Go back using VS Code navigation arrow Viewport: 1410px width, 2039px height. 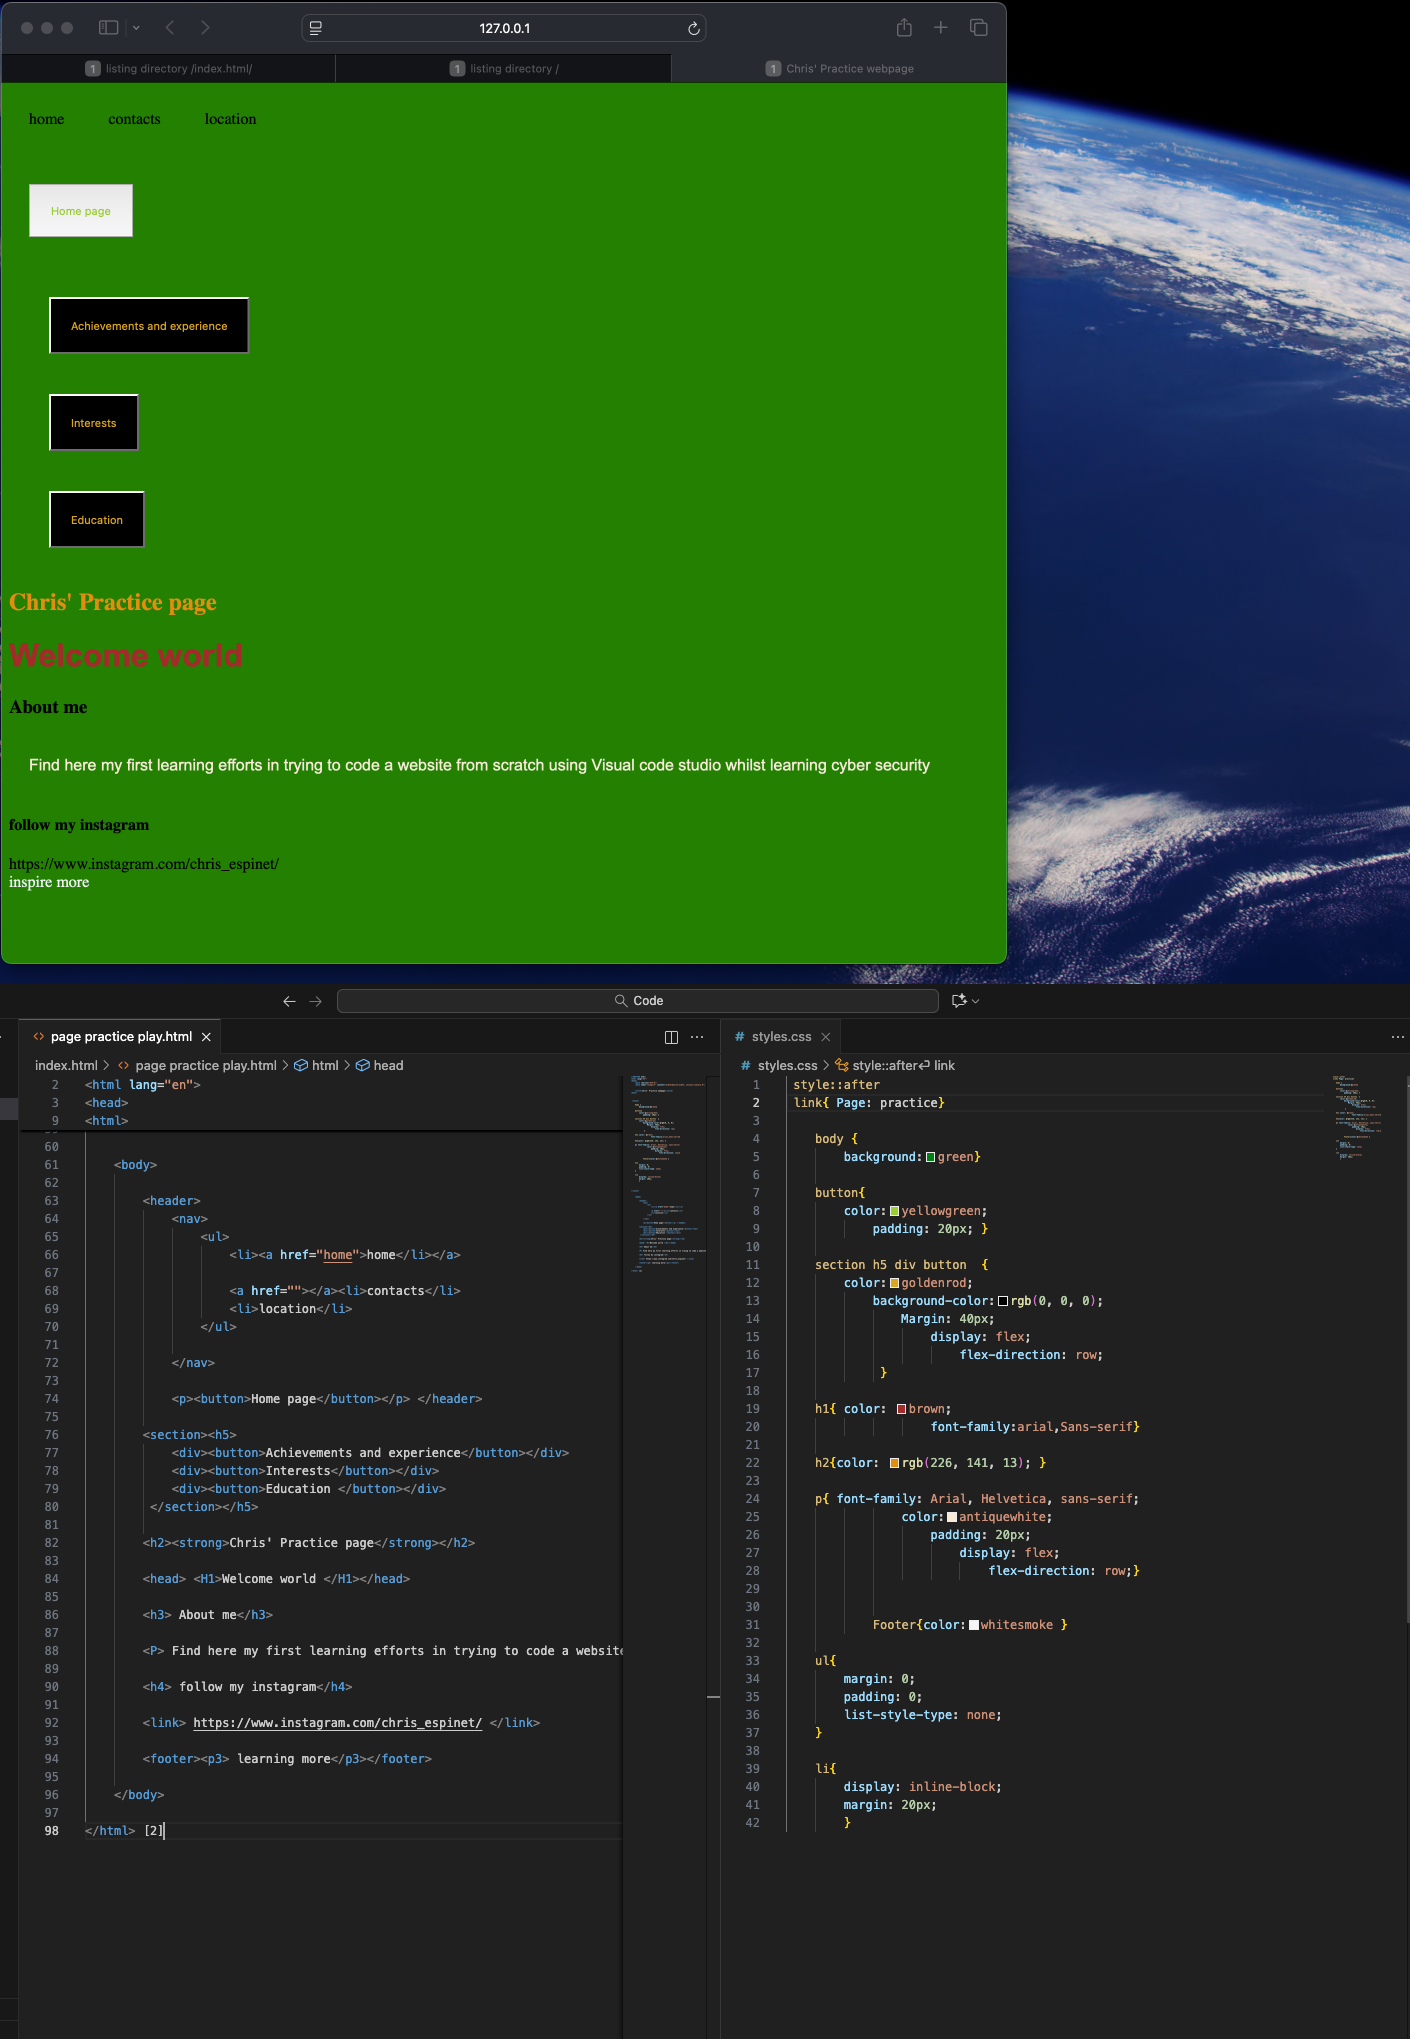click(x=289, y=1001)
